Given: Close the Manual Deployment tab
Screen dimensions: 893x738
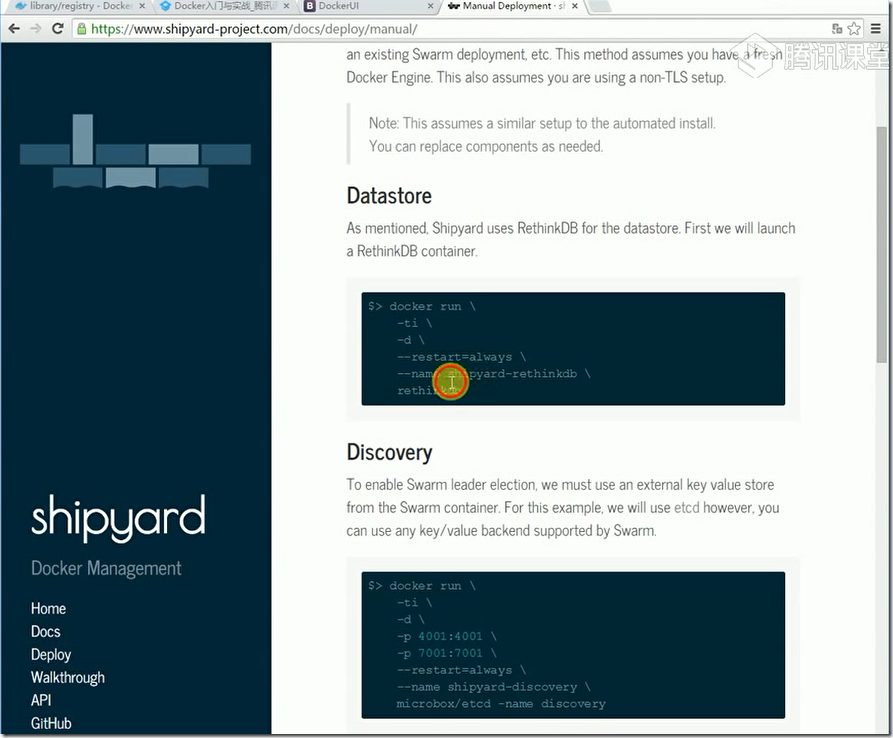Looking at the screenshot, I should (575, 6).
